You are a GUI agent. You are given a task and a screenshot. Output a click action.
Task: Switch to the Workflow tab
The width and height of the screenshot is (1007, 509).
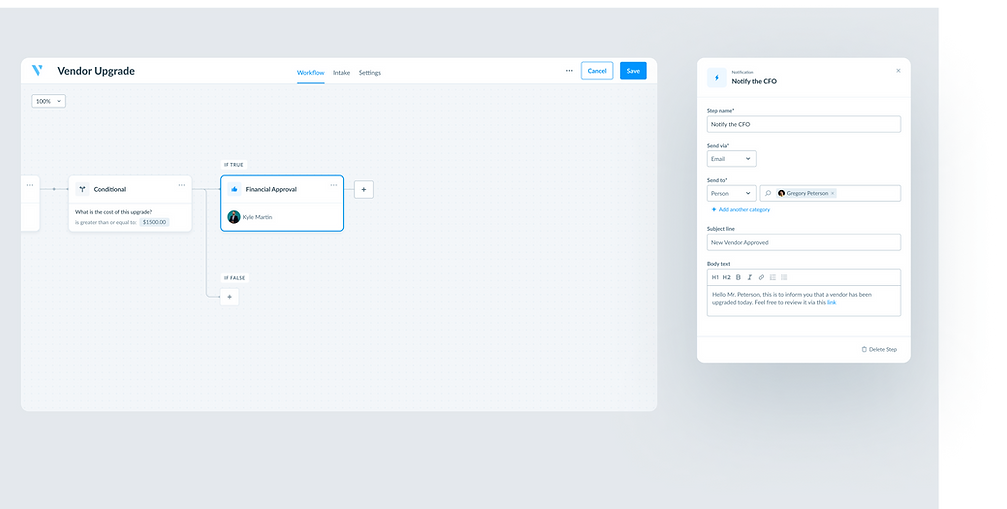point(310,73)
